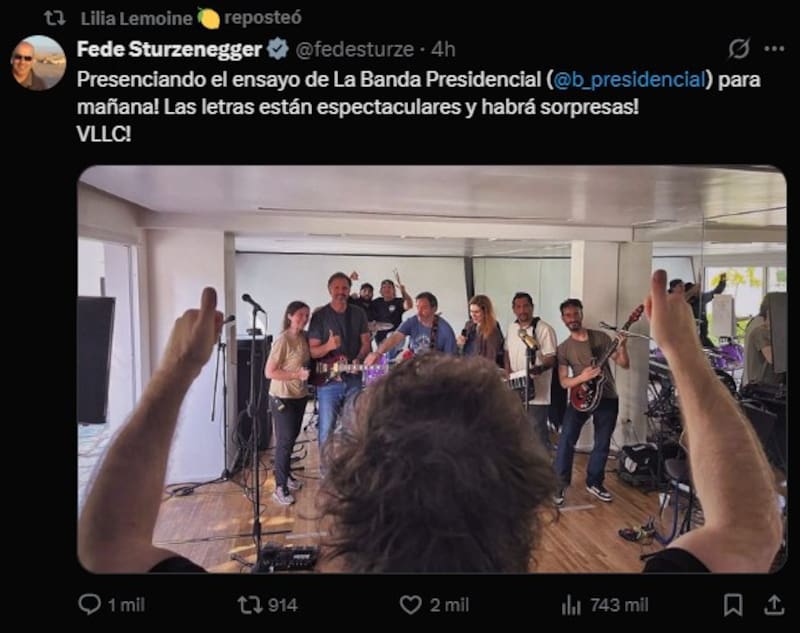
Task: Click the blue verified badge
Action: (278, 49)
